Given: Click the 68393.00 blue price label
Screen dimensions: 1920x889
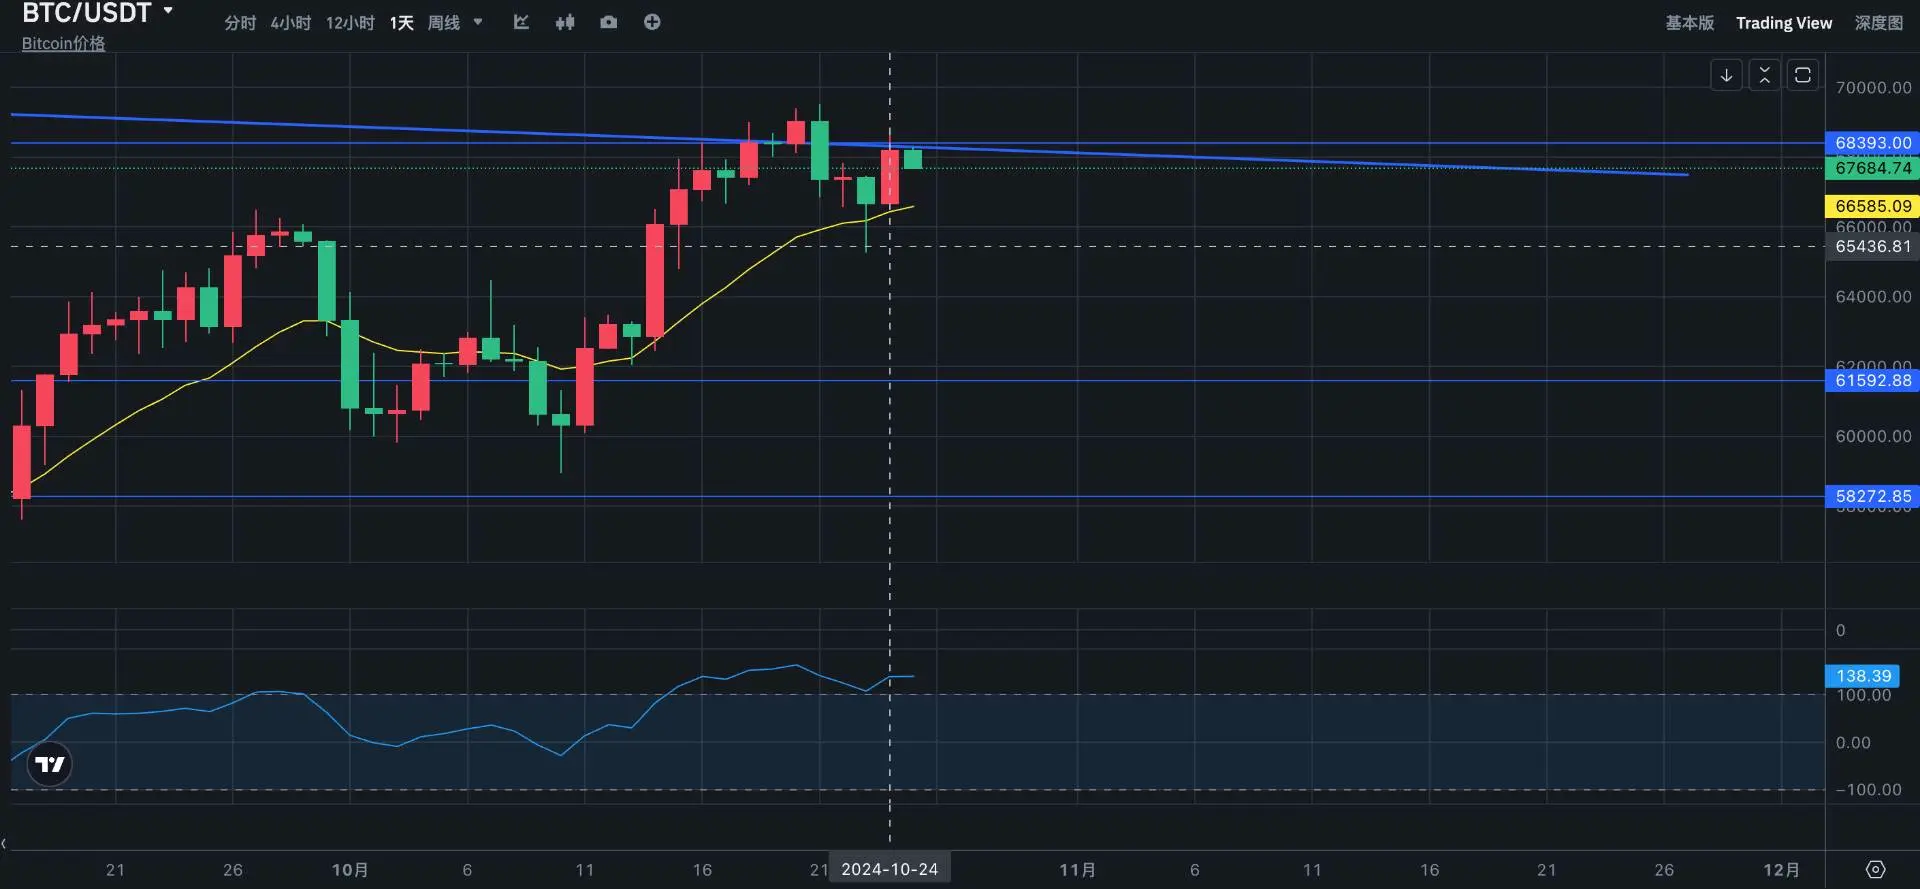Looking at the screenshot, I should pyautogui.click(x=1873, y=143).
